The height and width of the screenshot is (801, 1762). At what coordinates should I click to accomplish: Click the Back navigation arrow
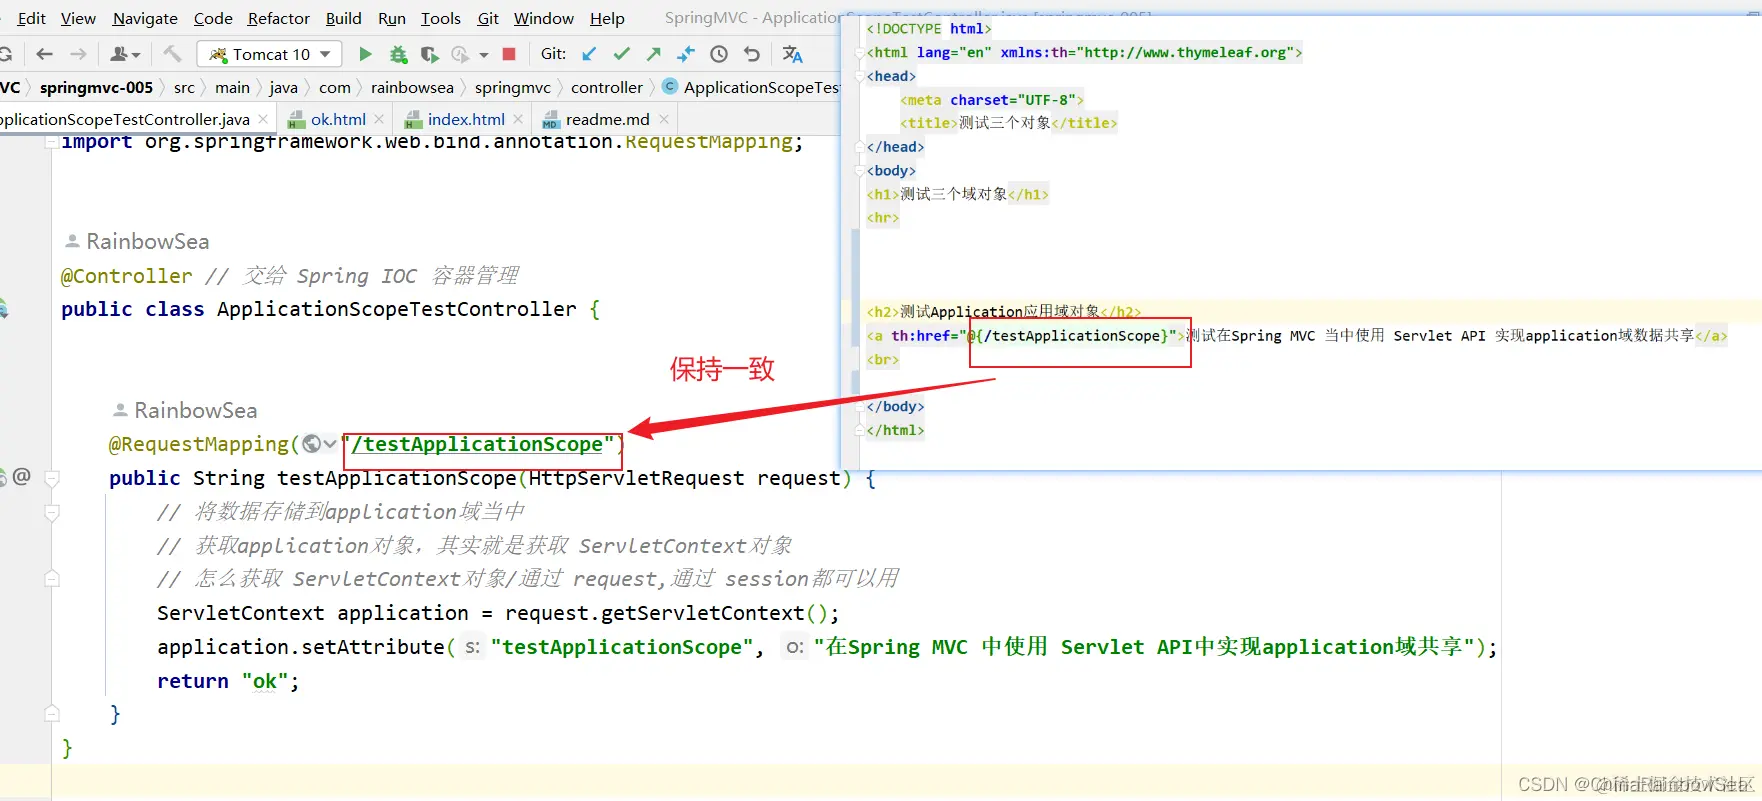tap(44, 54)
